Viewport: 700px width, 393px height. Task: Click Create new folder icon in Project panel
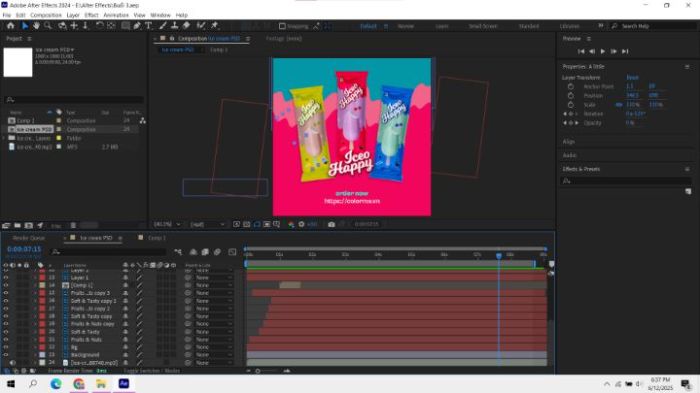(17, 226)
